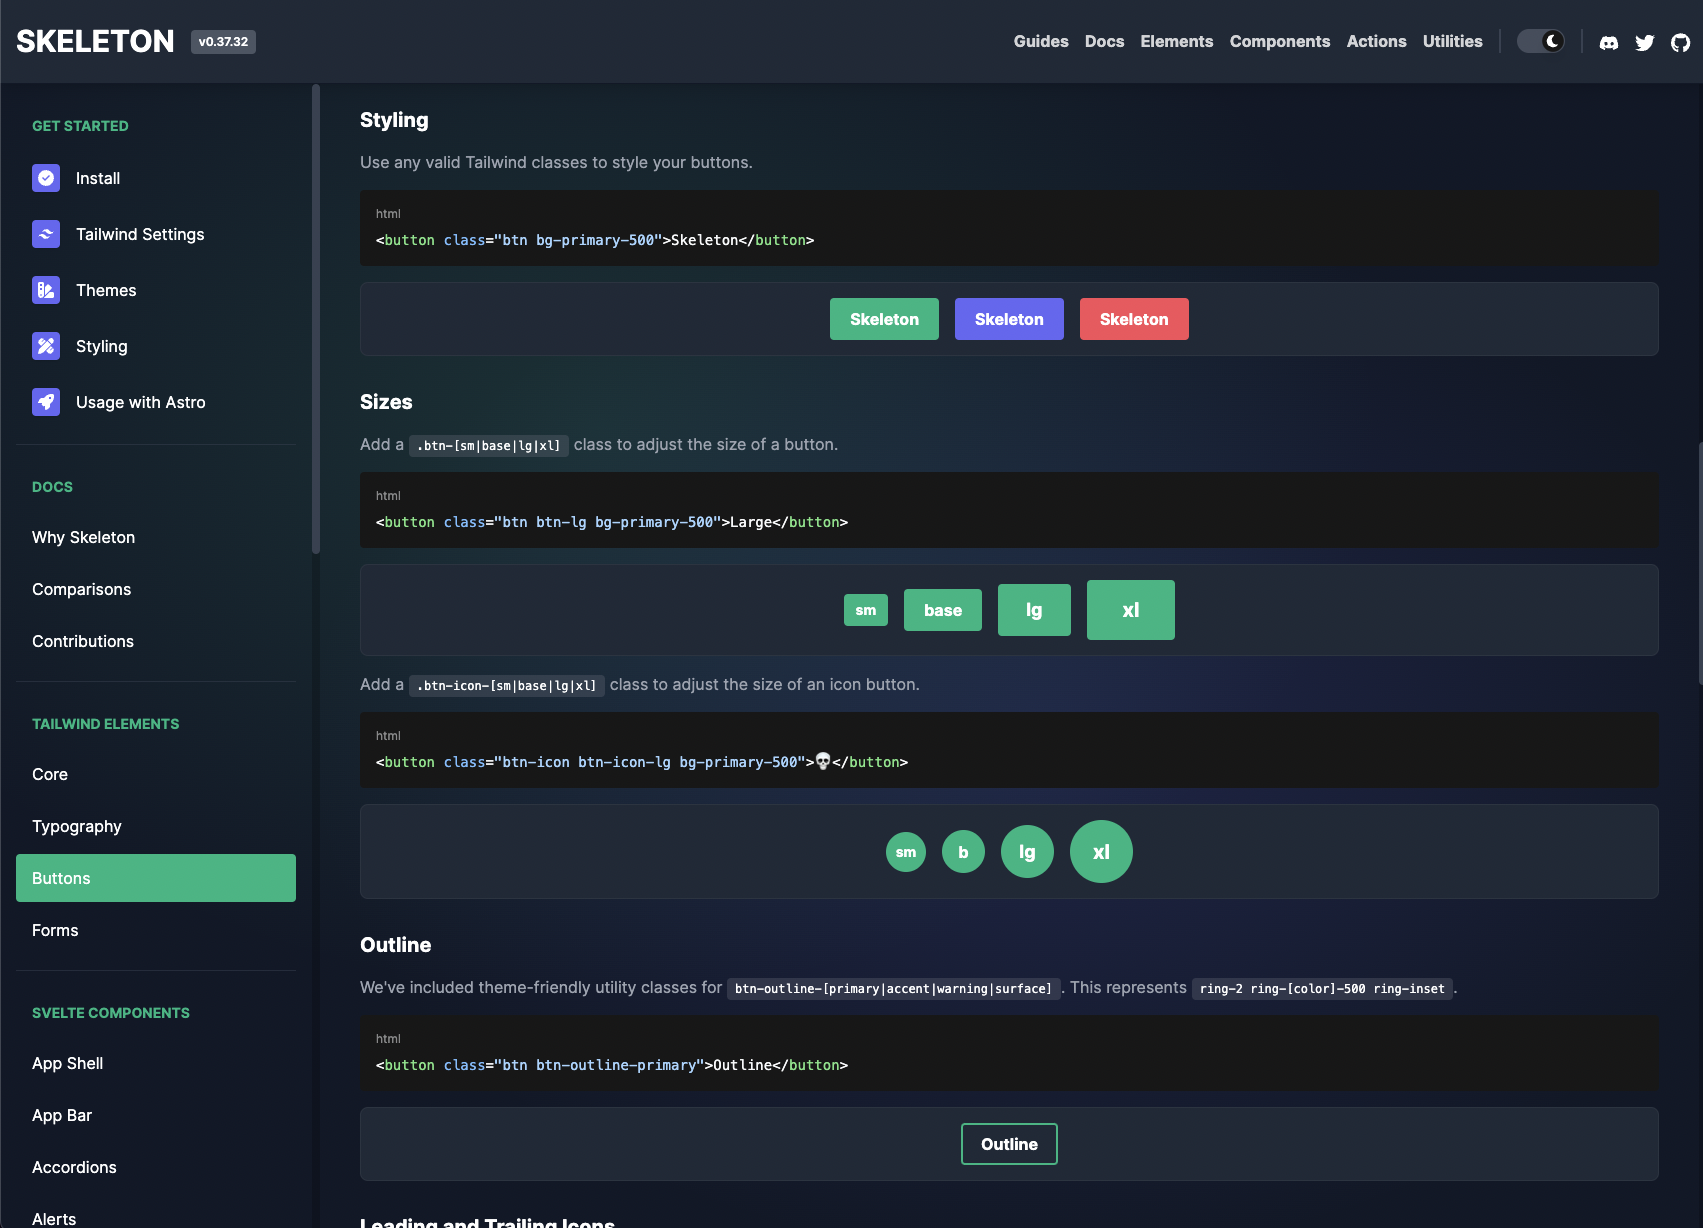This screenshot has width=1703, height=1228.
Task: Click the green Skeleton example button
Action: (x=884, y=318)
